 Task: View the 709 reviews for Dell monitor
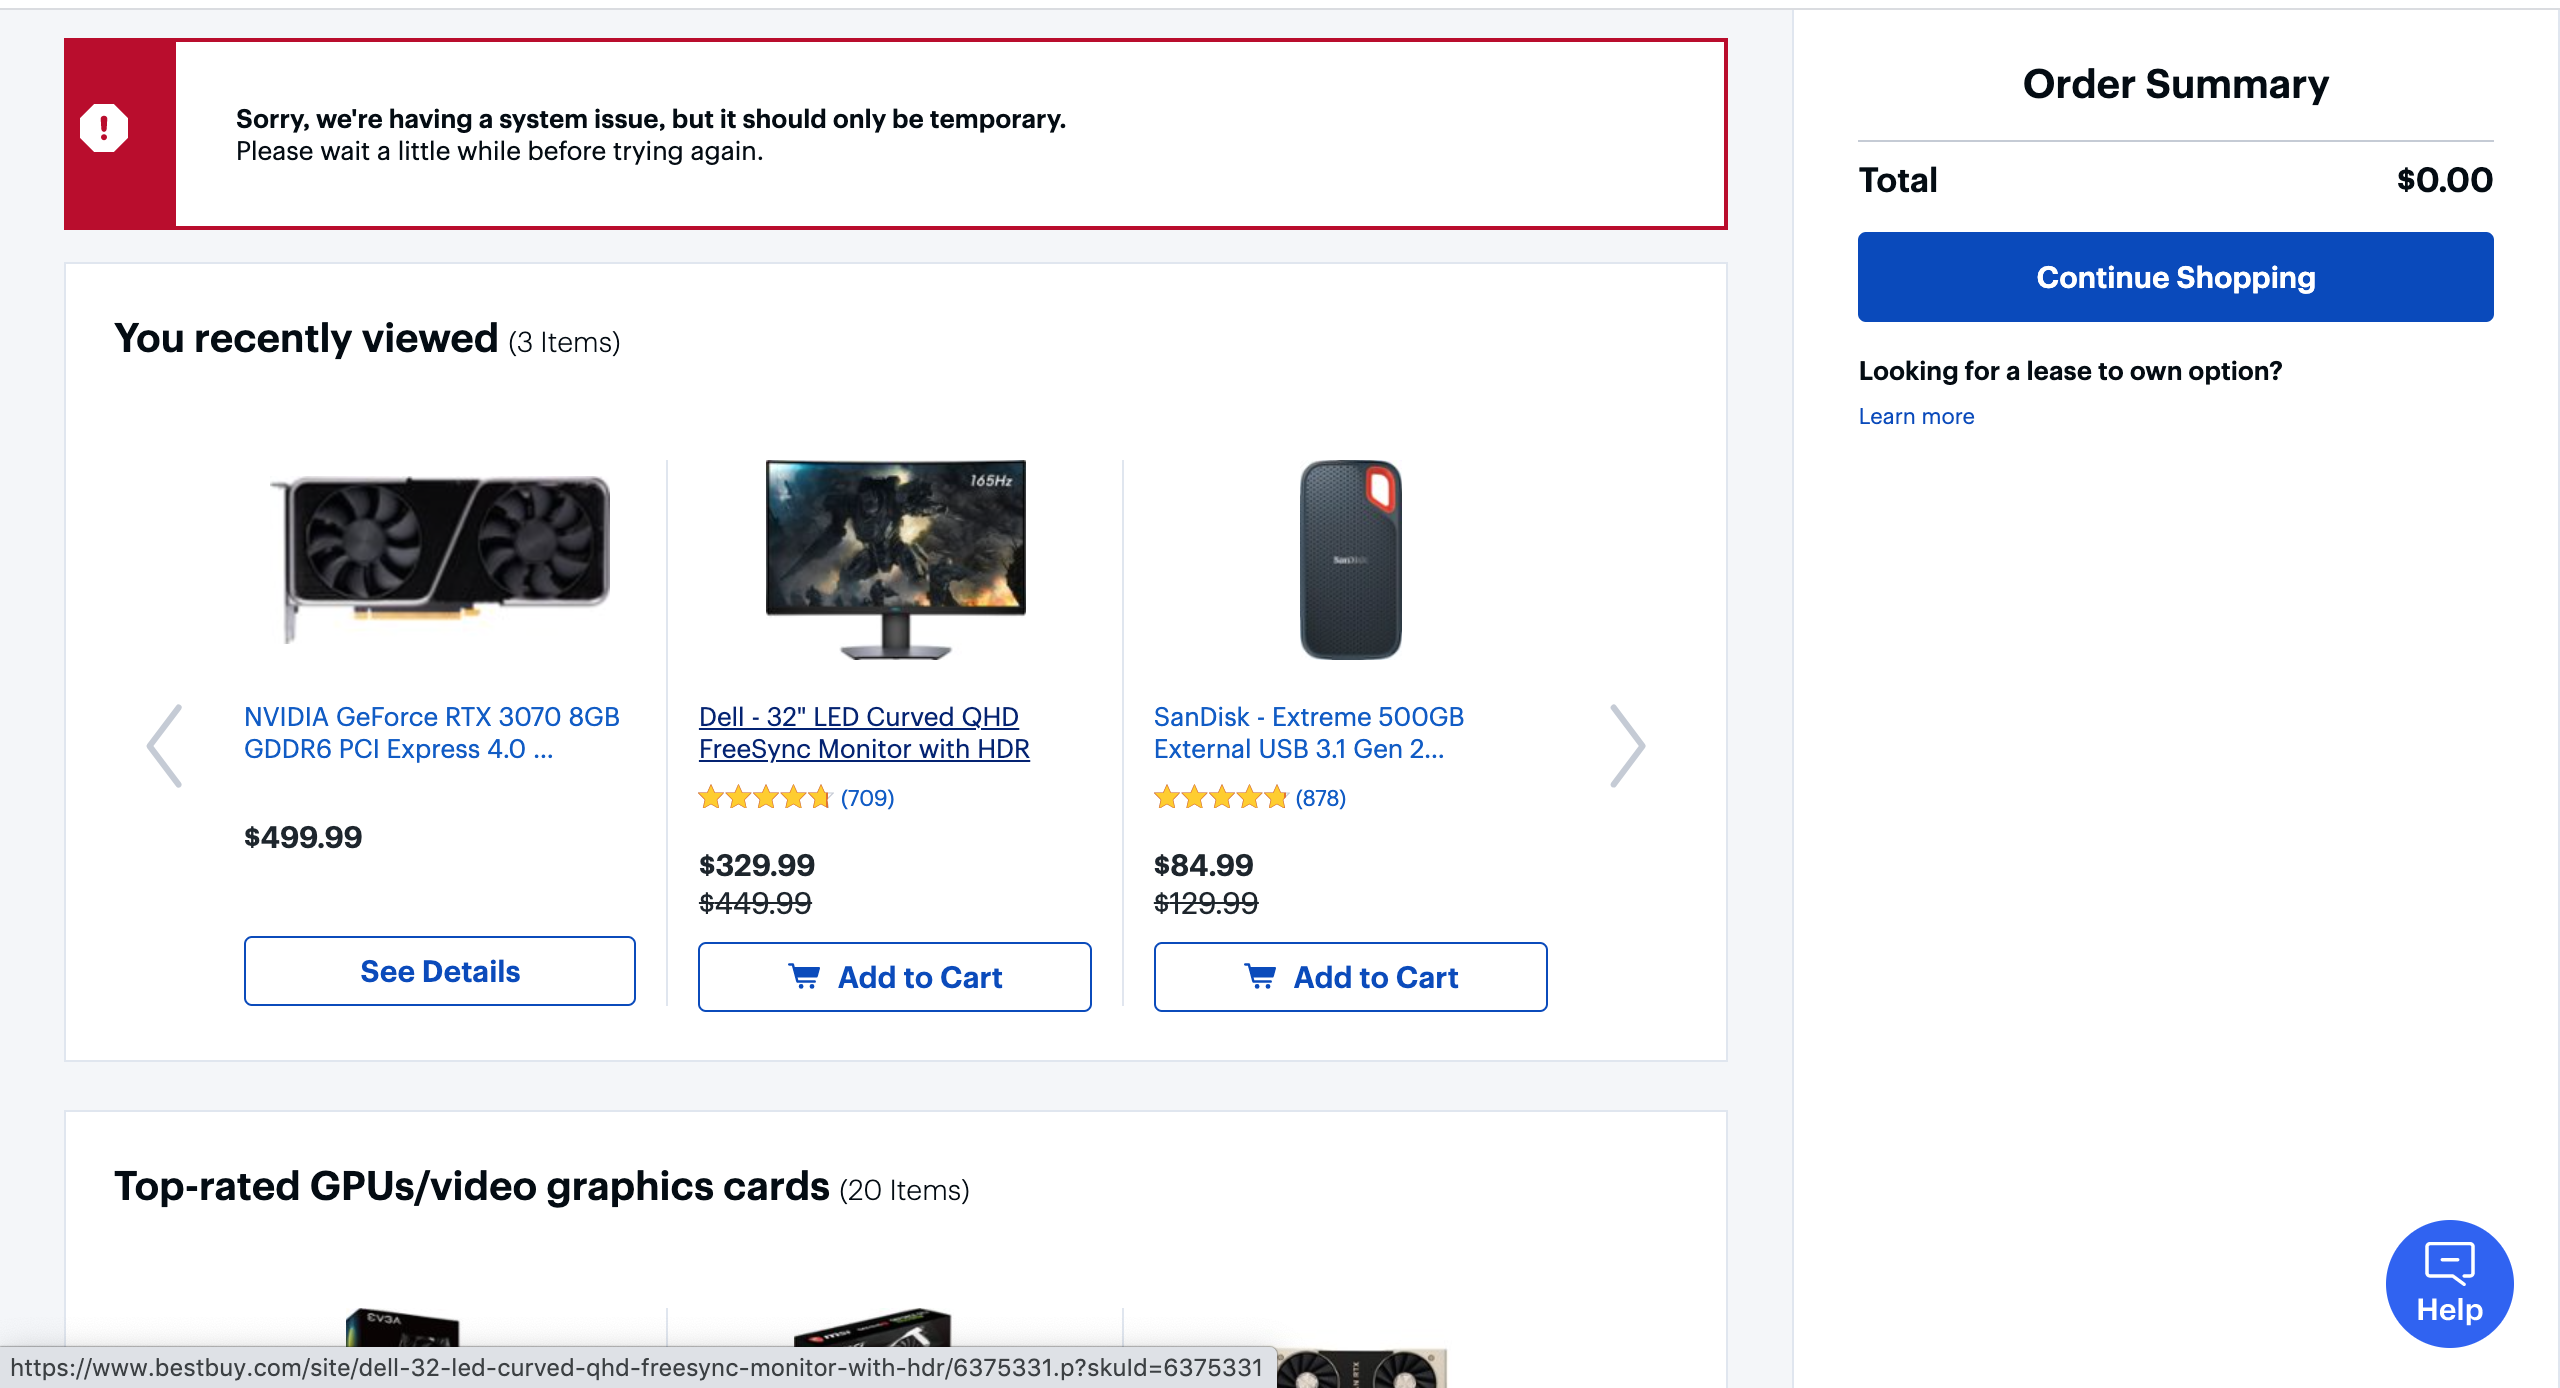[867, 798]
